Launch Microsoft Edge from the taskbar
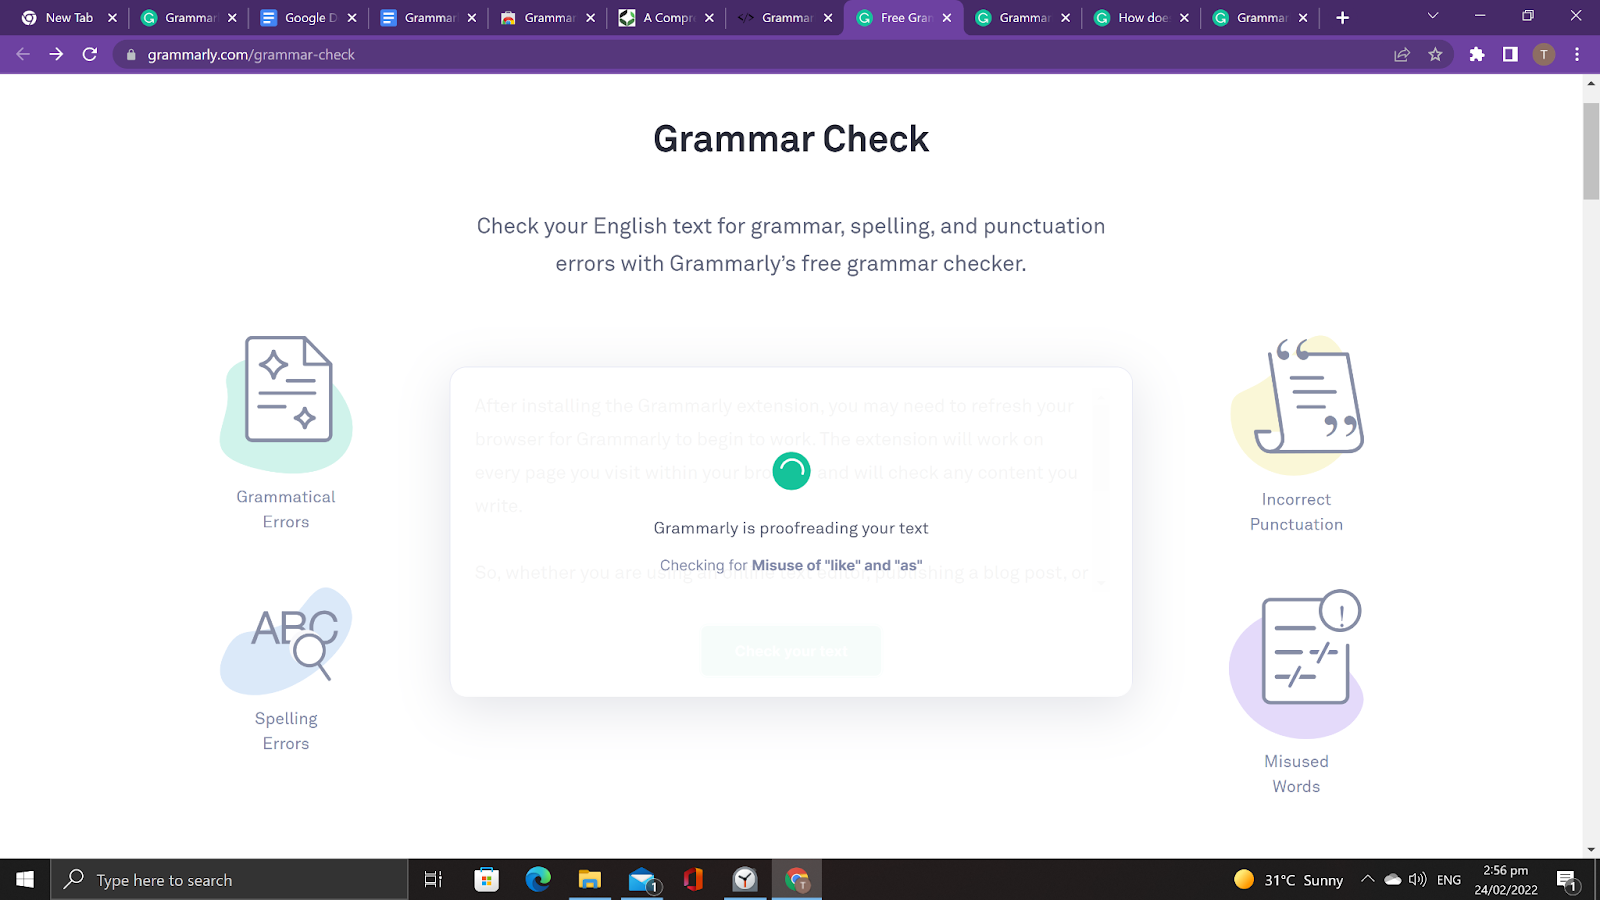The width and height of the screenshot is (1600, 900). click(x=538, y=880)
